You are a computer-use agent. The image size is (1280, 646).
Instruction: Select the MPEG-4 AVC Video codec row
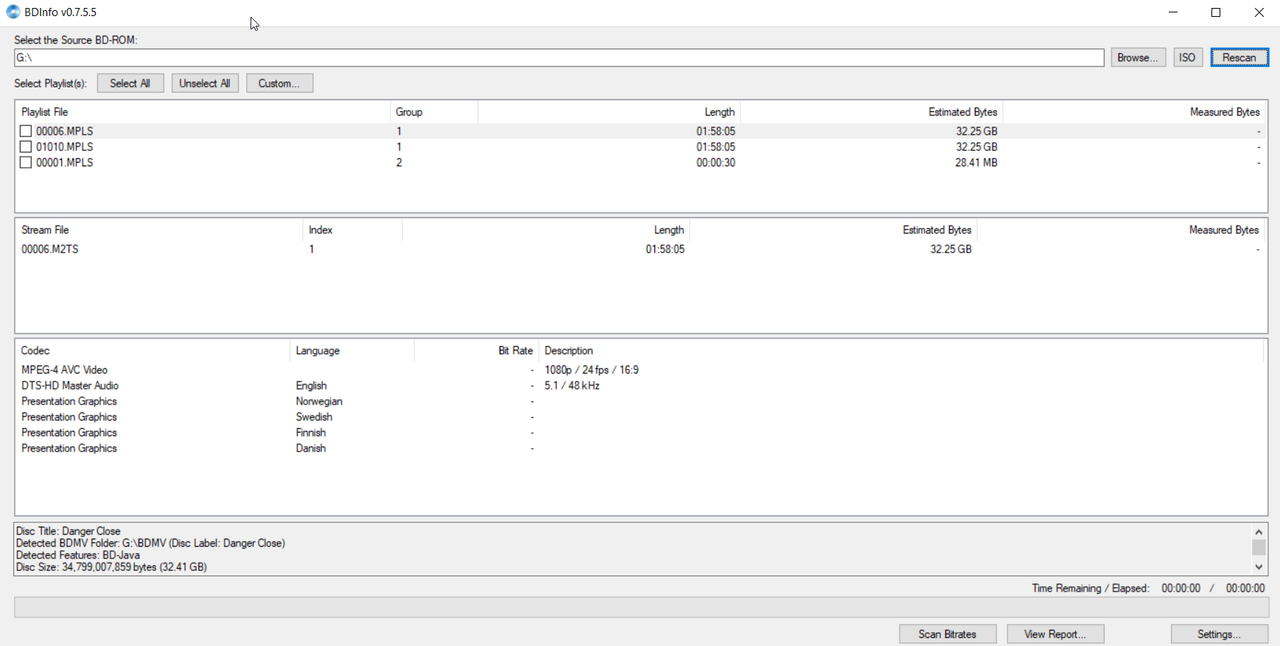click(640, 370)
